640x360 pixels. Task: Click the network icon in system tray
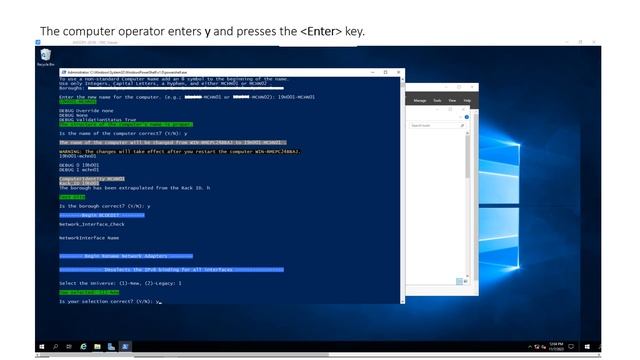click(x=537, y=347)
